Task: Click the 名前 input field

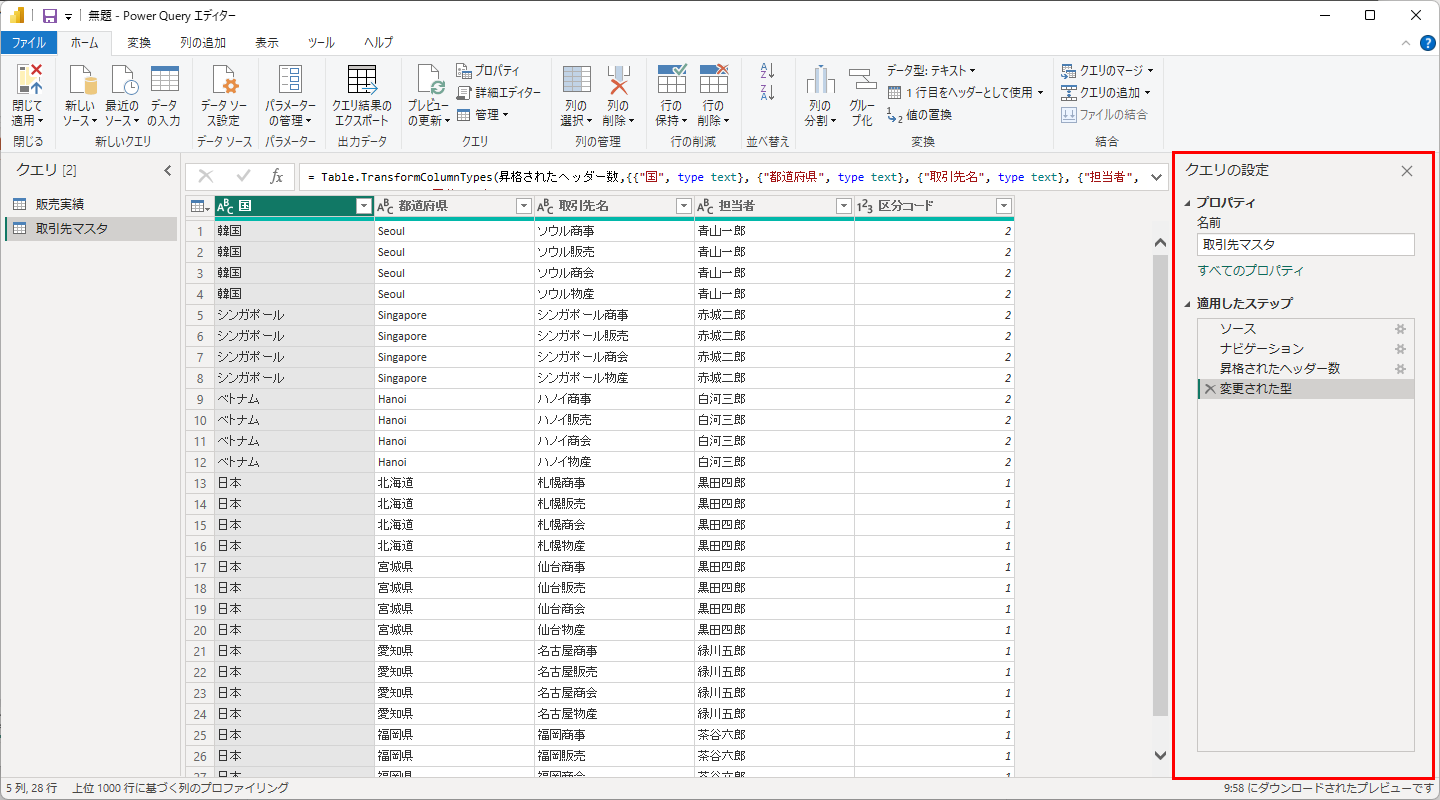Action: pyautogui.click(x=1305, y=244)
